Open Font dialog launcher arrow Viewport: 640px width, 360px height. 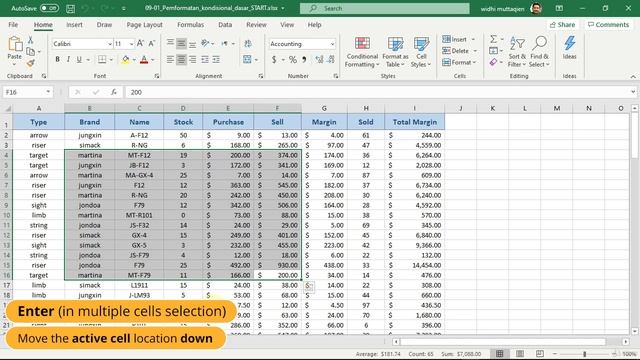(x=157, y=76)
